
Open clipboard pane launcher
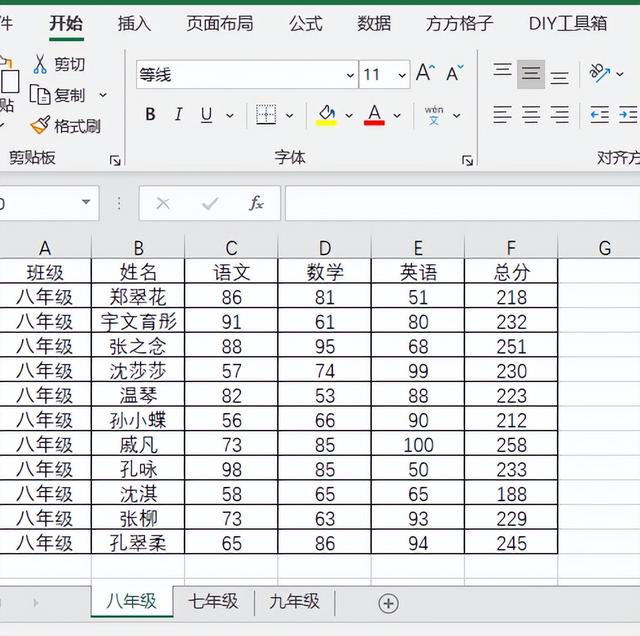tap(115, 161)
